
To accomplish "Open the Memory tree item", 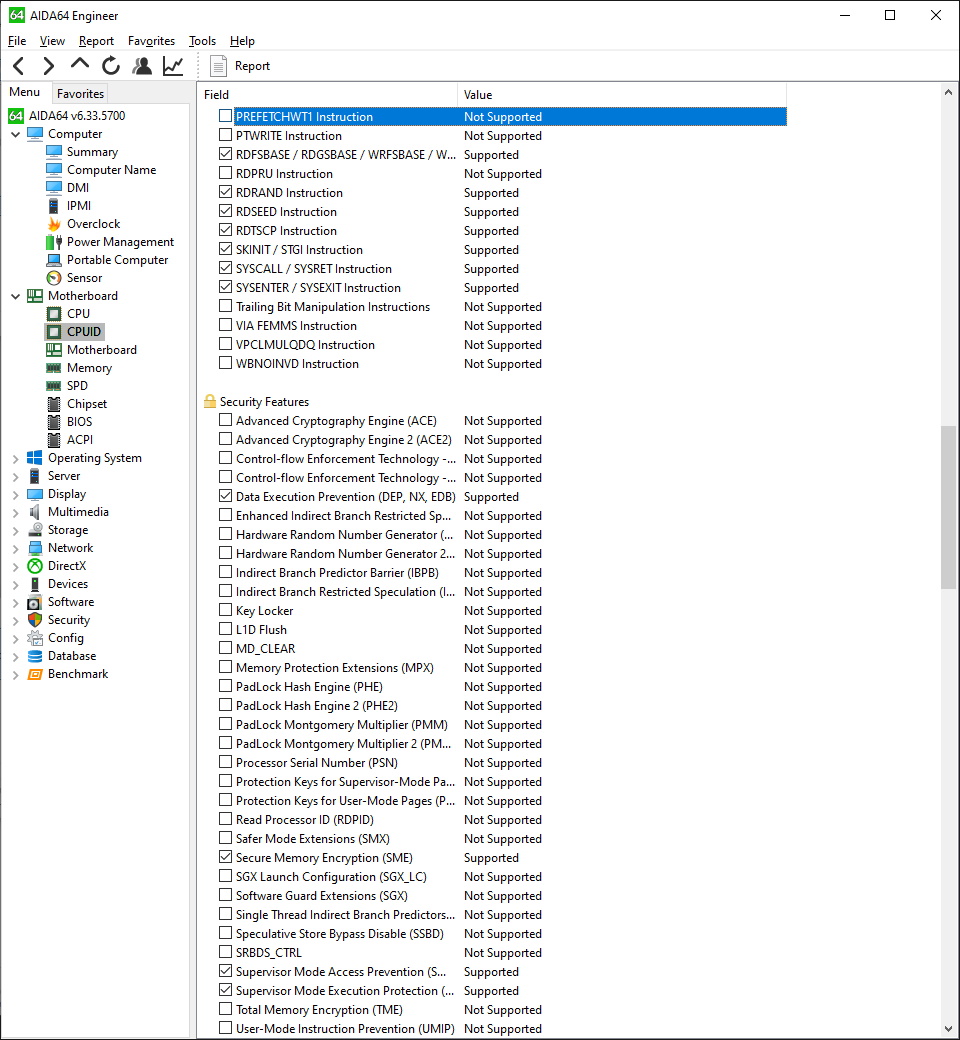I will tap(90, 367).
